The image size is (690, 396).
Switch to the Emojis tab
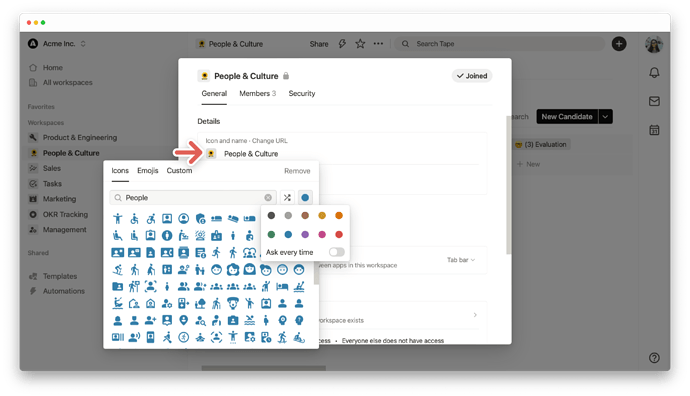click(x=147, y=171)
